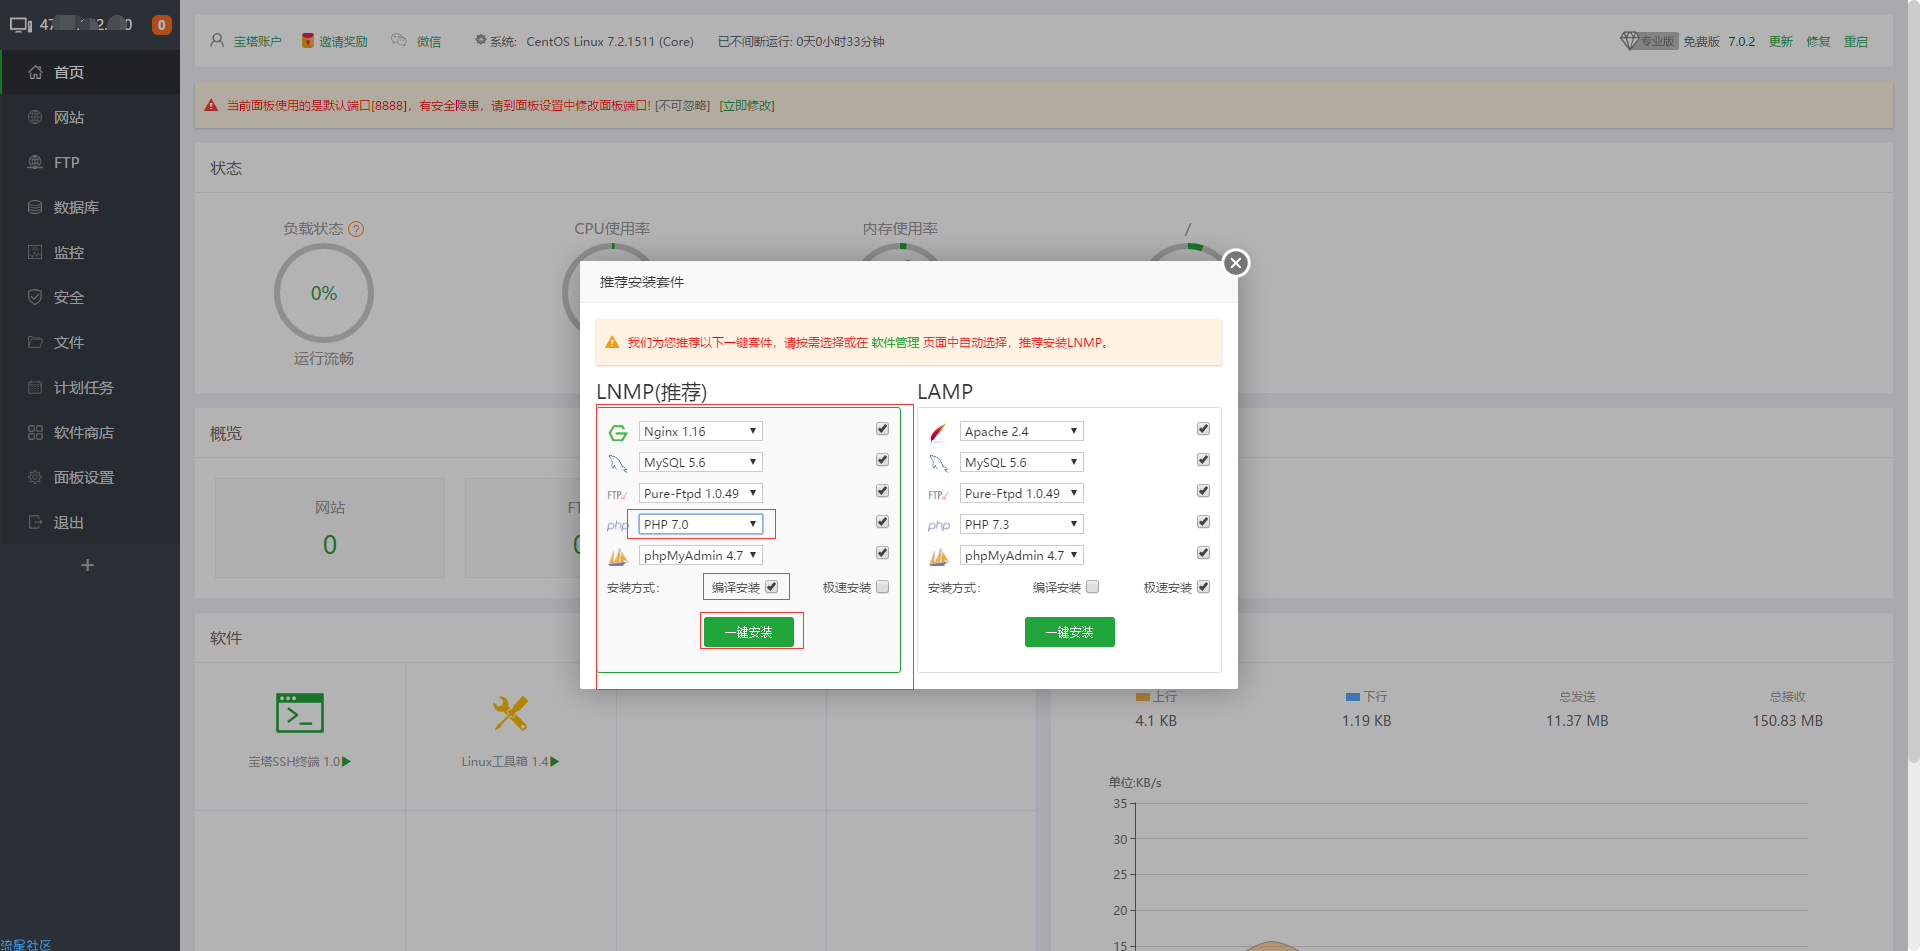This screenshot has height=951, width=1920.
Task: Enable LNMP 极速安装 checkbox
Action: point(882,587)
